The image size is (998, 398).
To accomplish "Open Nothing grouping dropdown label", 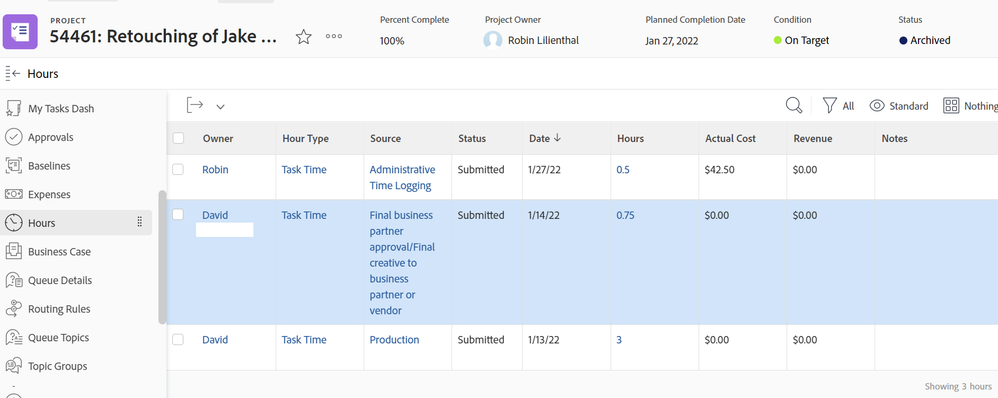I will (x=980, y=106).
